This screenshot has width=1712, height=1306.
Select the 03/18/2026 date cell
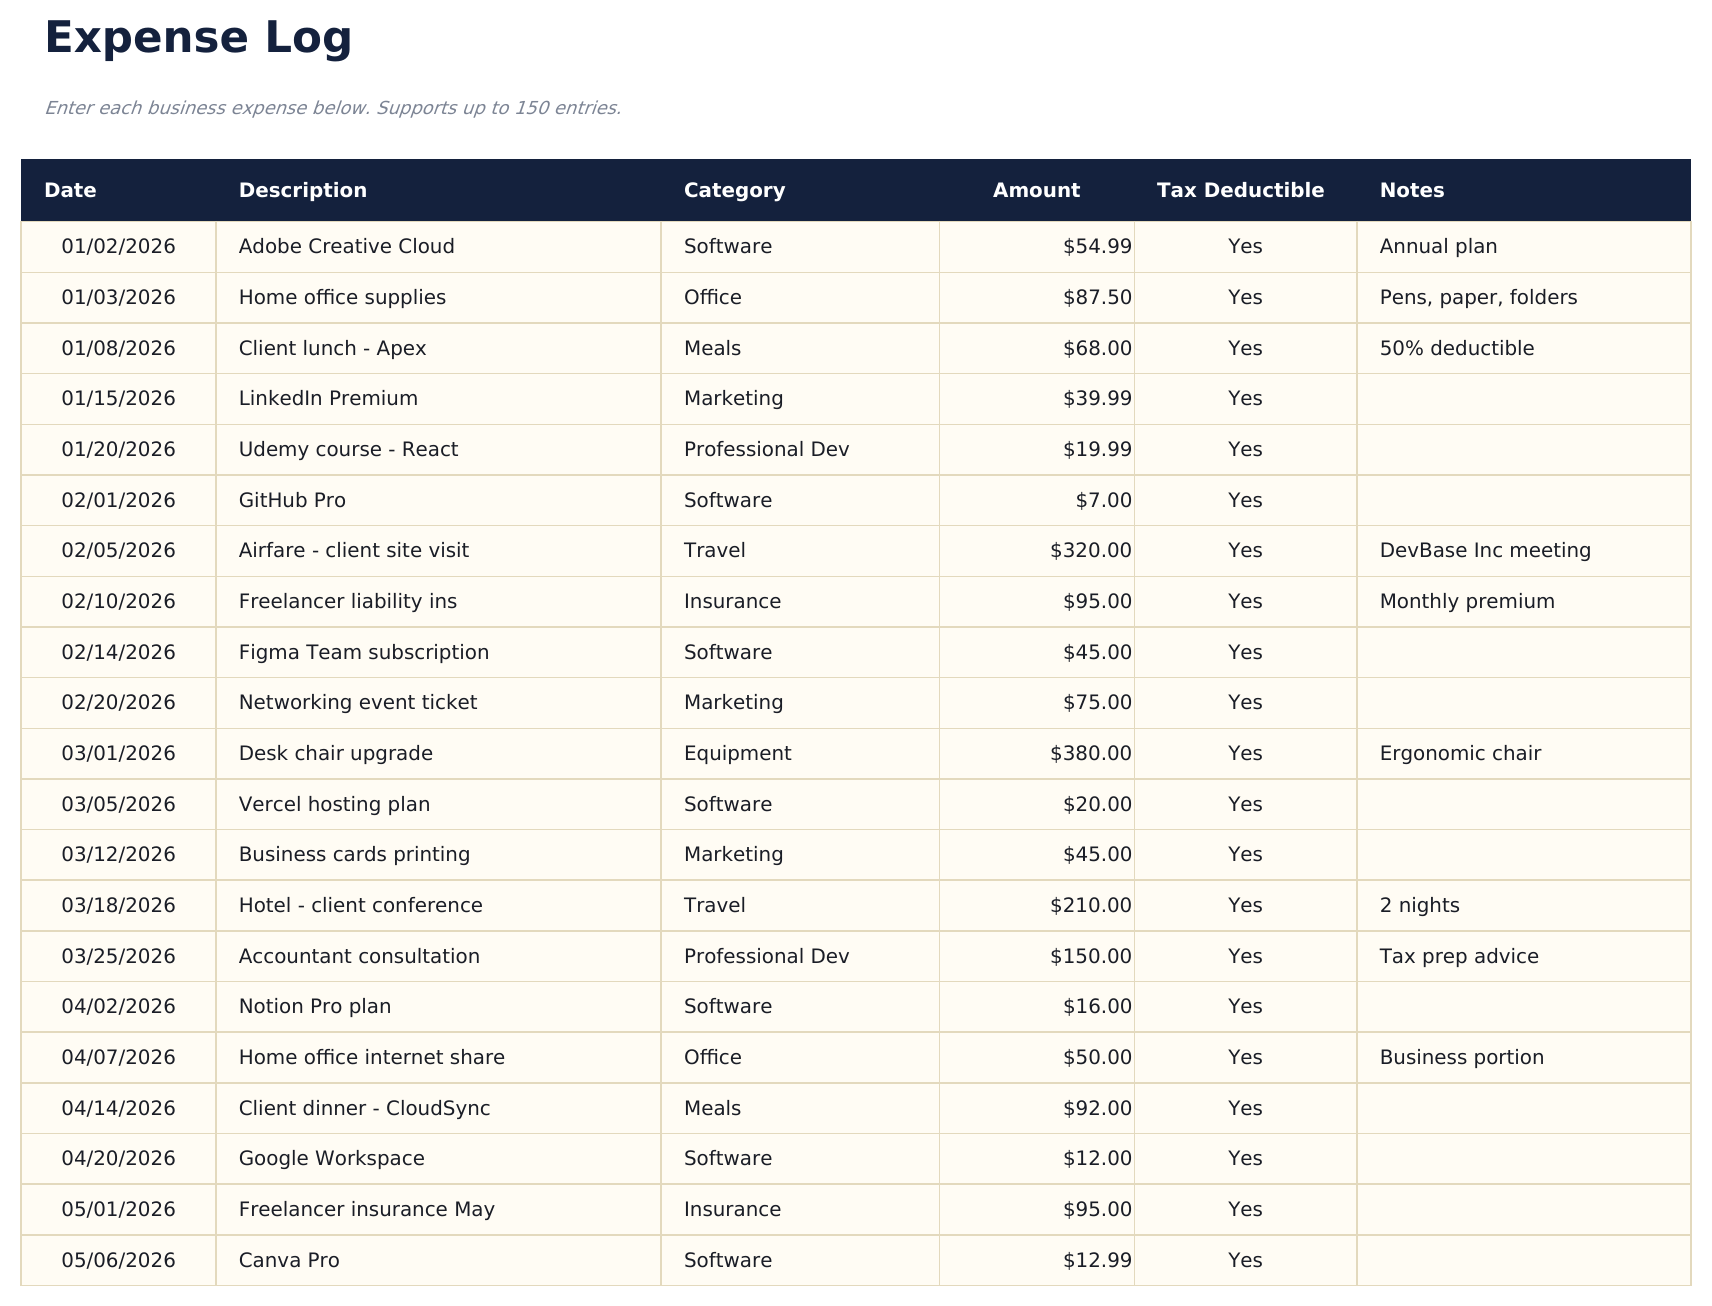point(118,905)
